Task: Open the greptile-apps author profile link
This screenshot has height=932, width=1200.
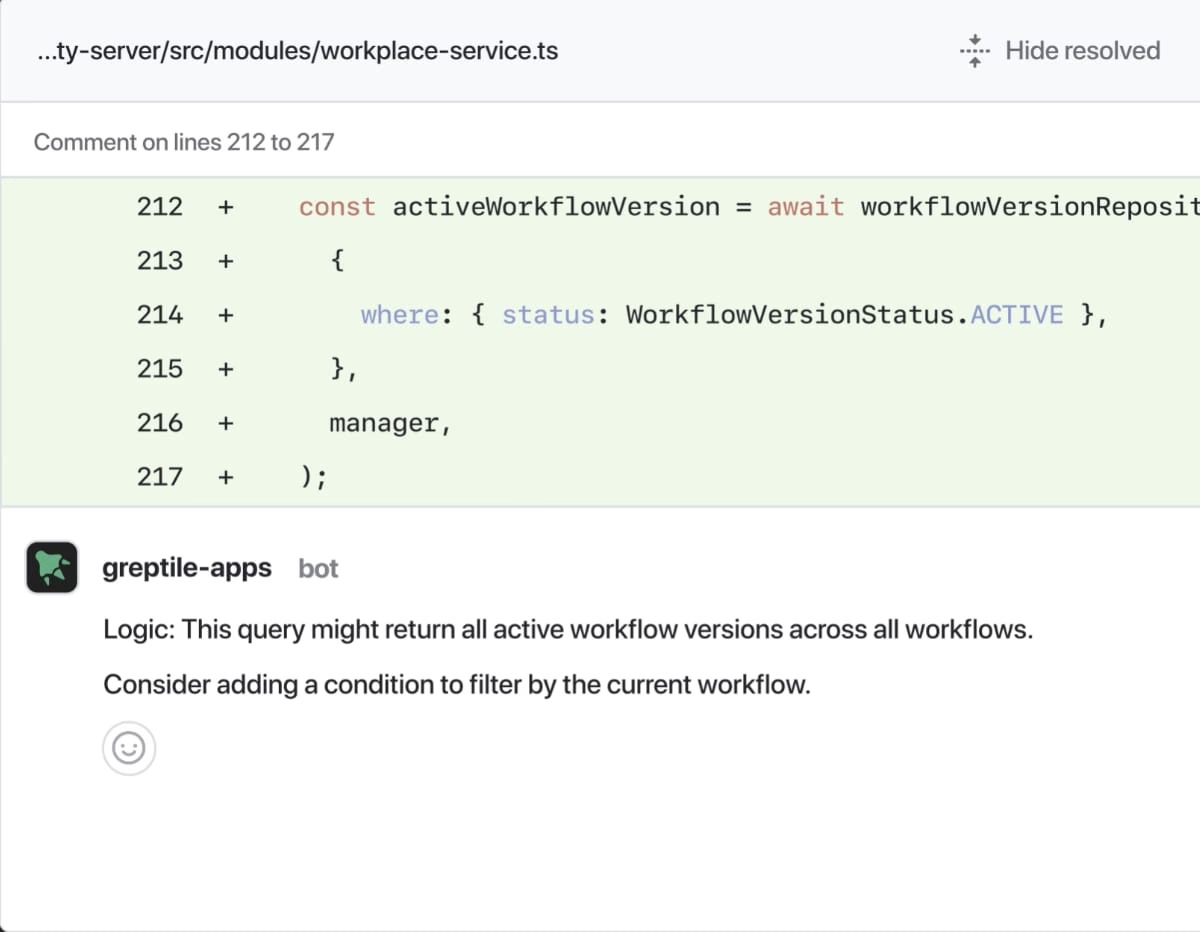Action: pos(187,568)
